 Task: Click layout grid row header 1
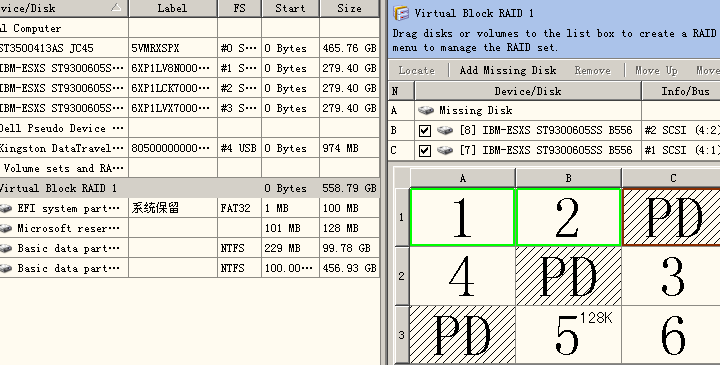[402, 217]
